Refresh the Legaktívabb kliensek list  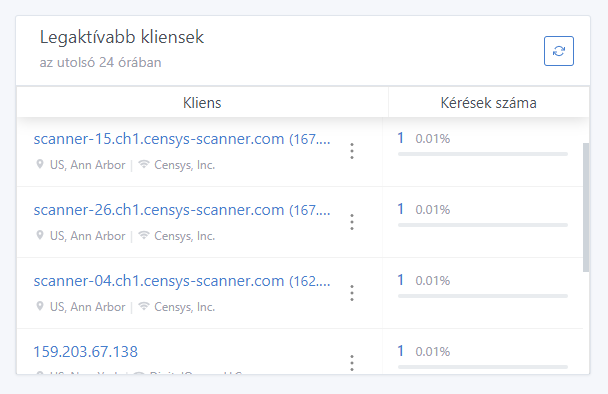pyautogui.click(x=559, y=51)
